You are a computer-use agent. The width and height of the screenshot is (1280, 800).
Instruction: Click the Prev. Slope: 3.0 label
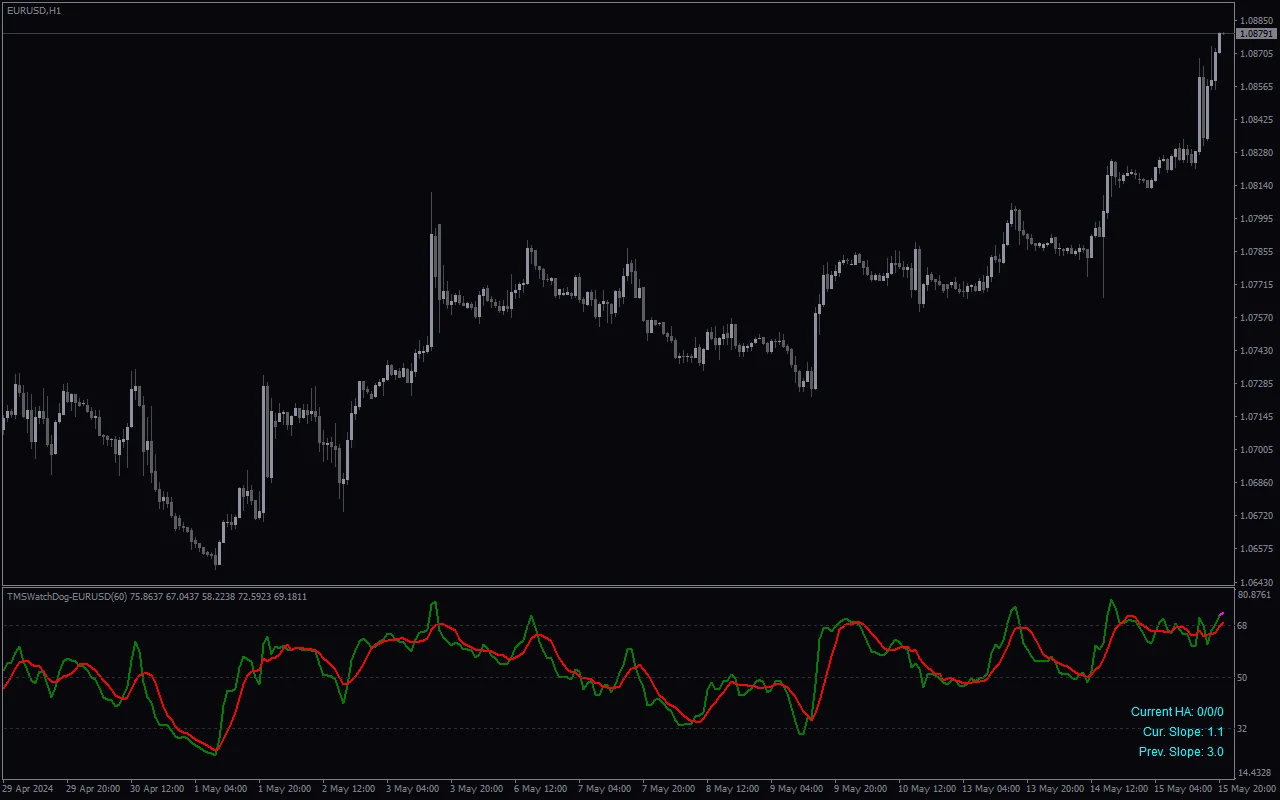(x=1184, y=751)
